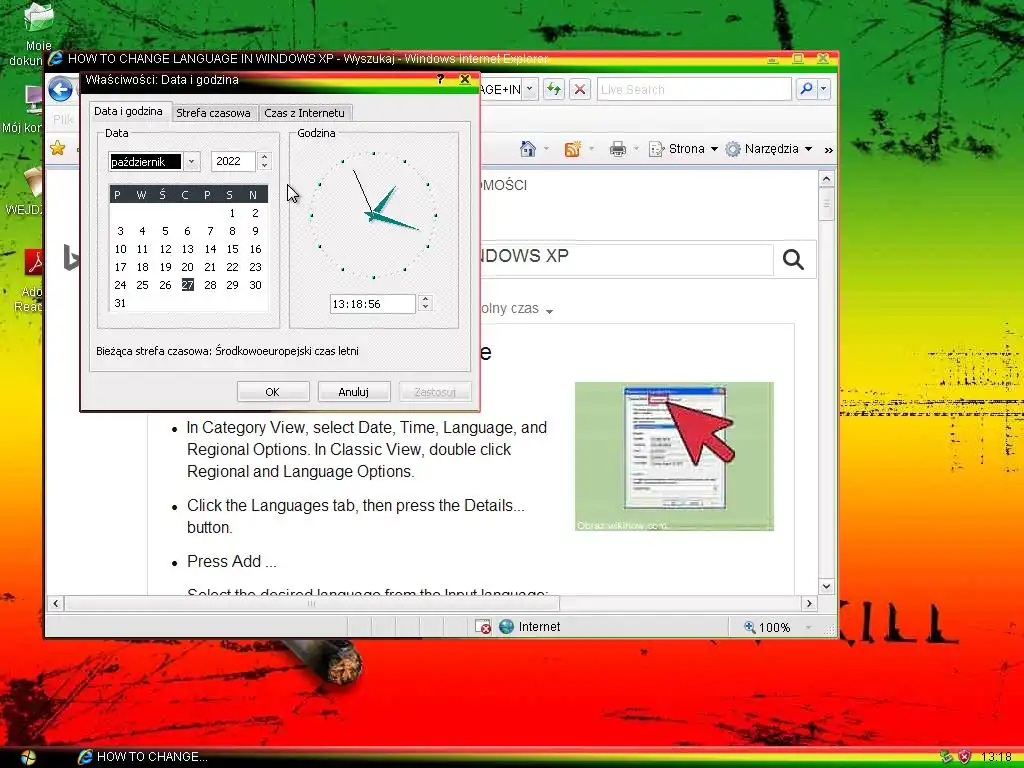The height and width of the screenshot is (768, 1024).
Task: Click the time field showing 13:18:56
Action: pyautogui.click(x=373, y=304)
